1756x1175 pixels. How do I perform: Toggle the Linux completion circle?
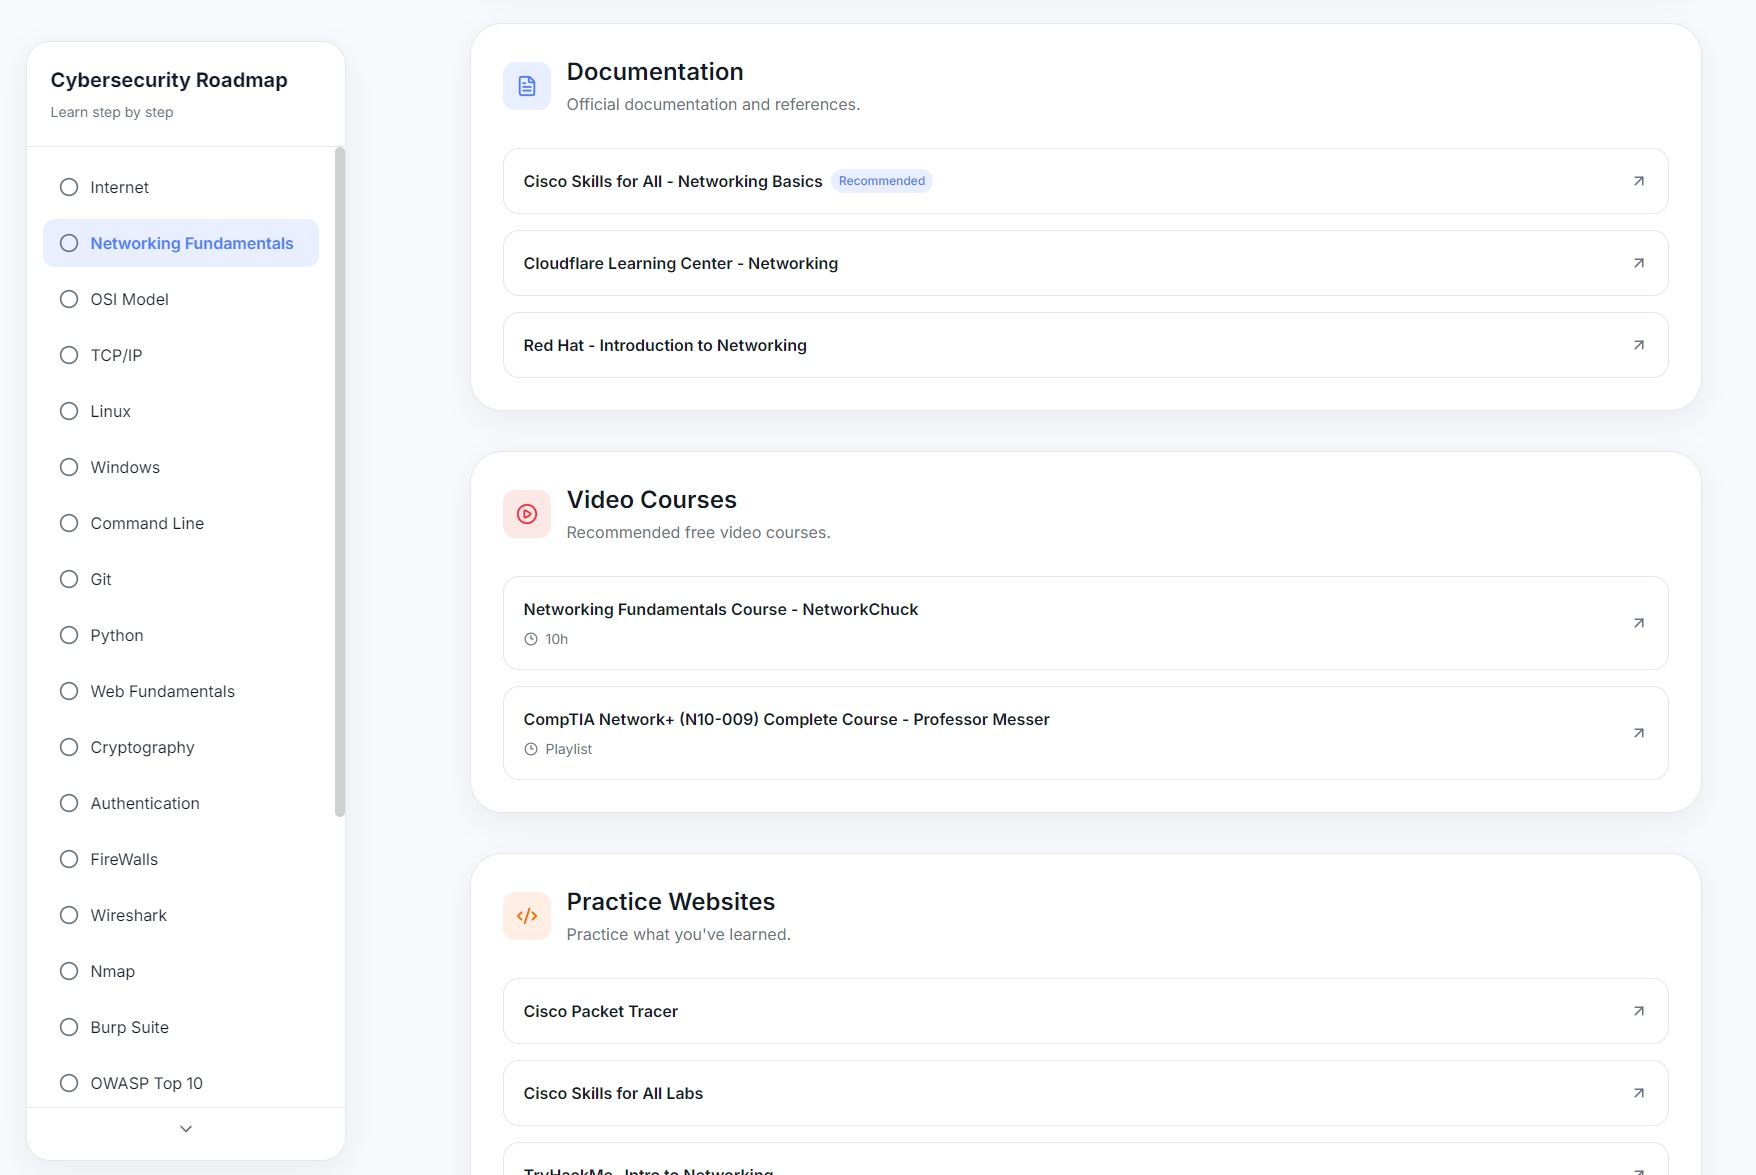[69, 411]
